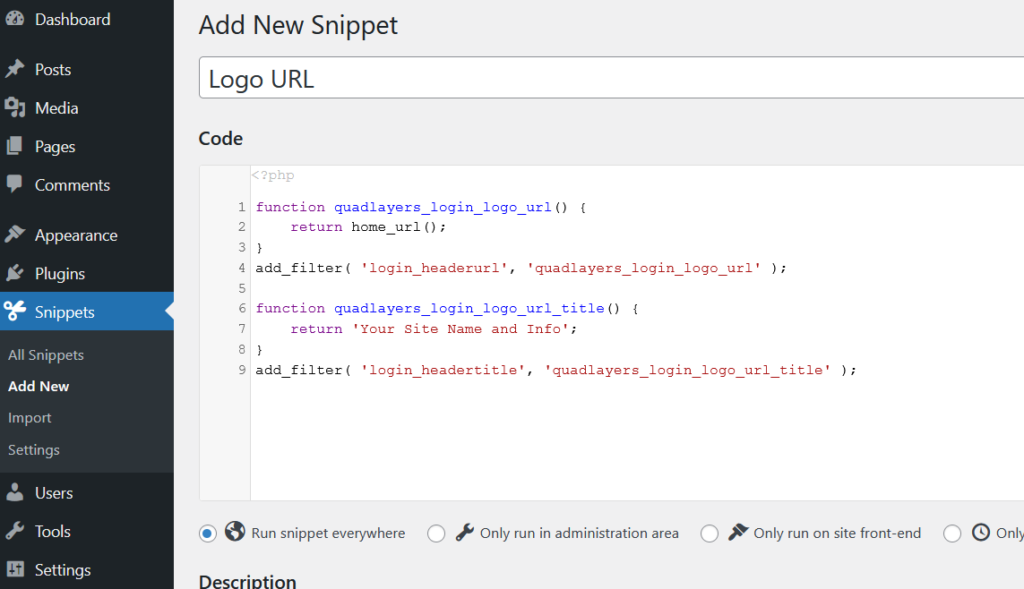
Task: Select the Run snippet everywhere radio button
Action: click(208, 533)
